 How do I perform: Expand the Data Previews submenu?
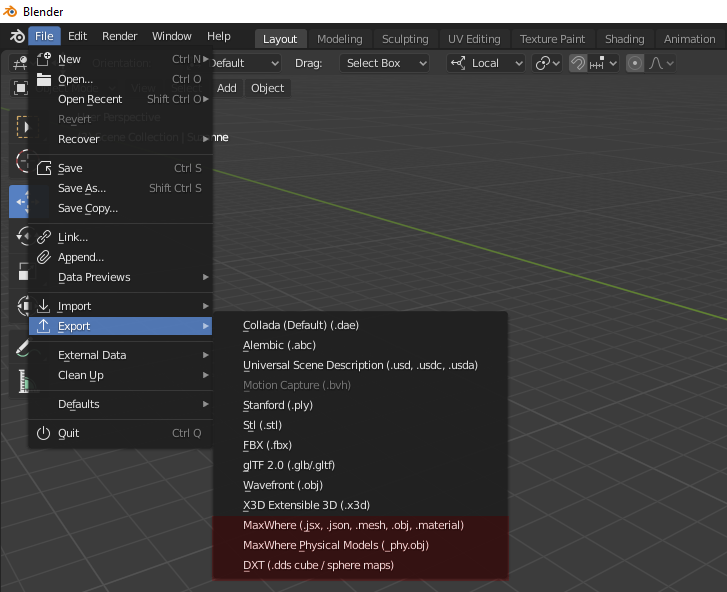[121, 277]
